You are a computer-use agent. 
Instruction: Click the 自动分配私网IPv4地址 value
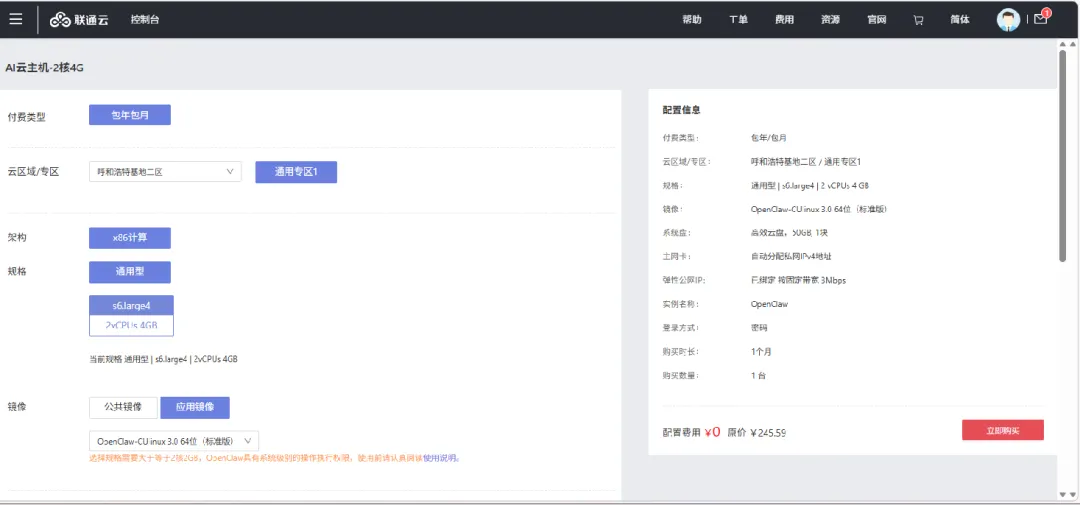point(791,256)
